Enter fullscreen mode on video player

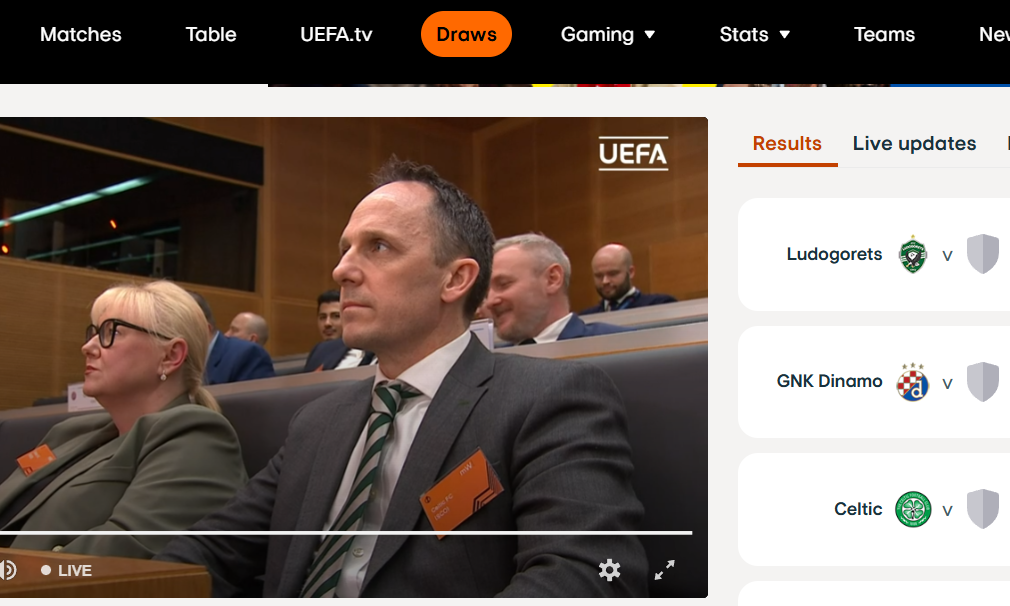(664, 570)
